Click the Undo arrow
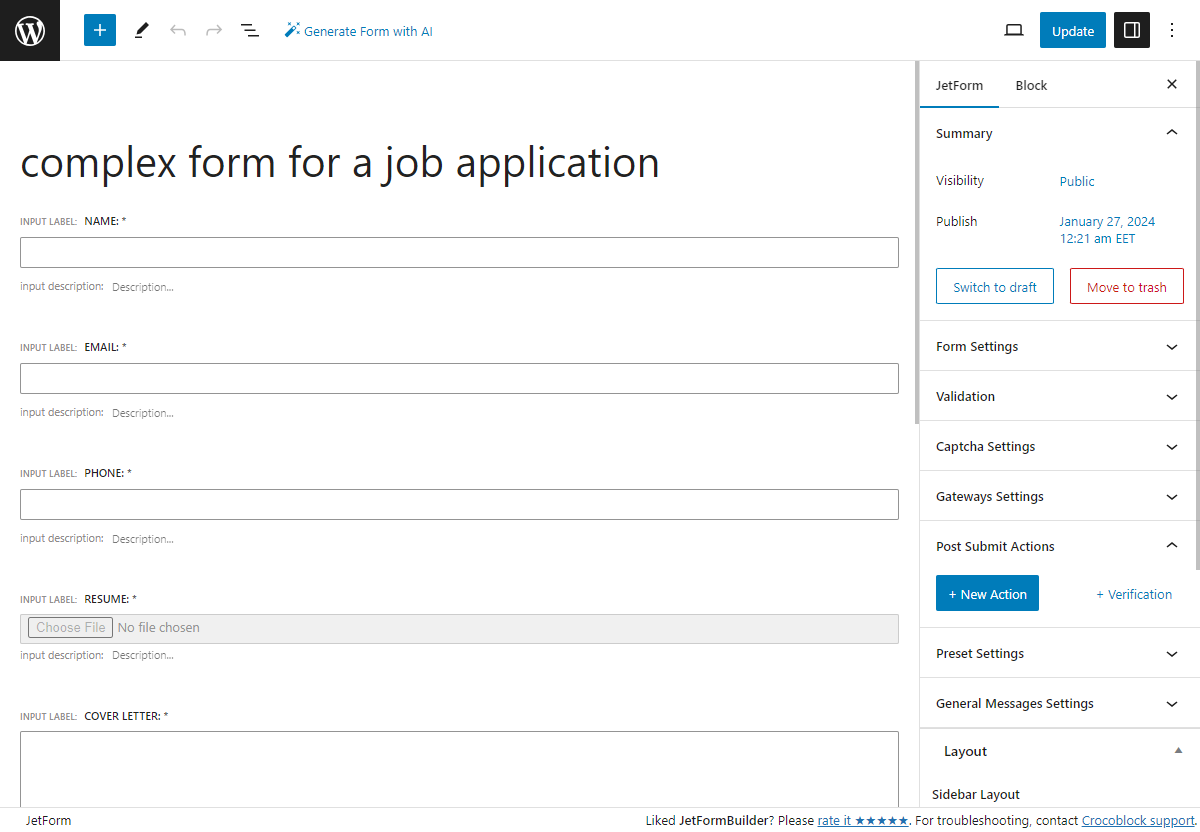This screenshot has height=832, width=1200. coord(178,30)
